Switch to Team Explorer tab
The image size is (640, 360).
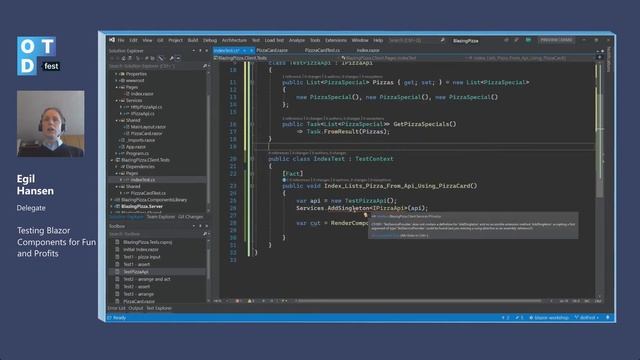[x=161, y=217]
